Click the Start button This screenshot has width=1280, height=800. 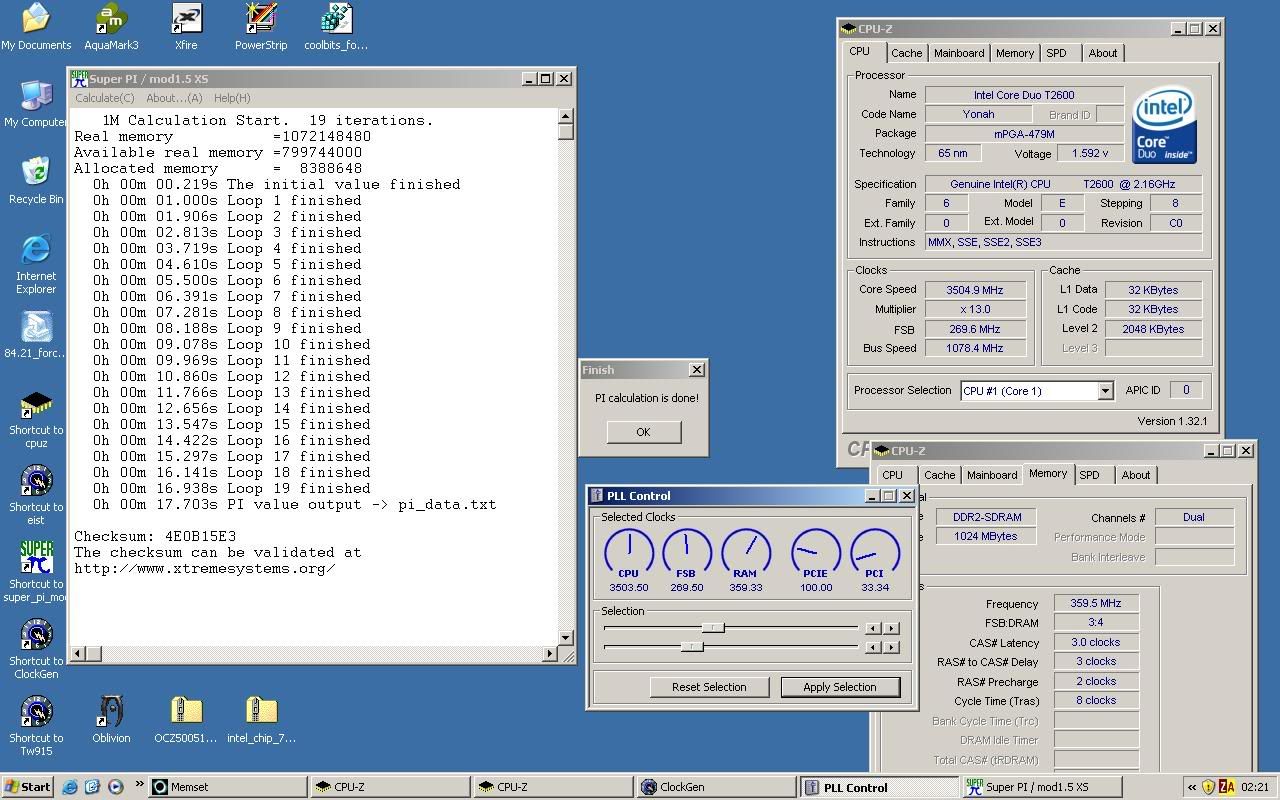(27, 787)
